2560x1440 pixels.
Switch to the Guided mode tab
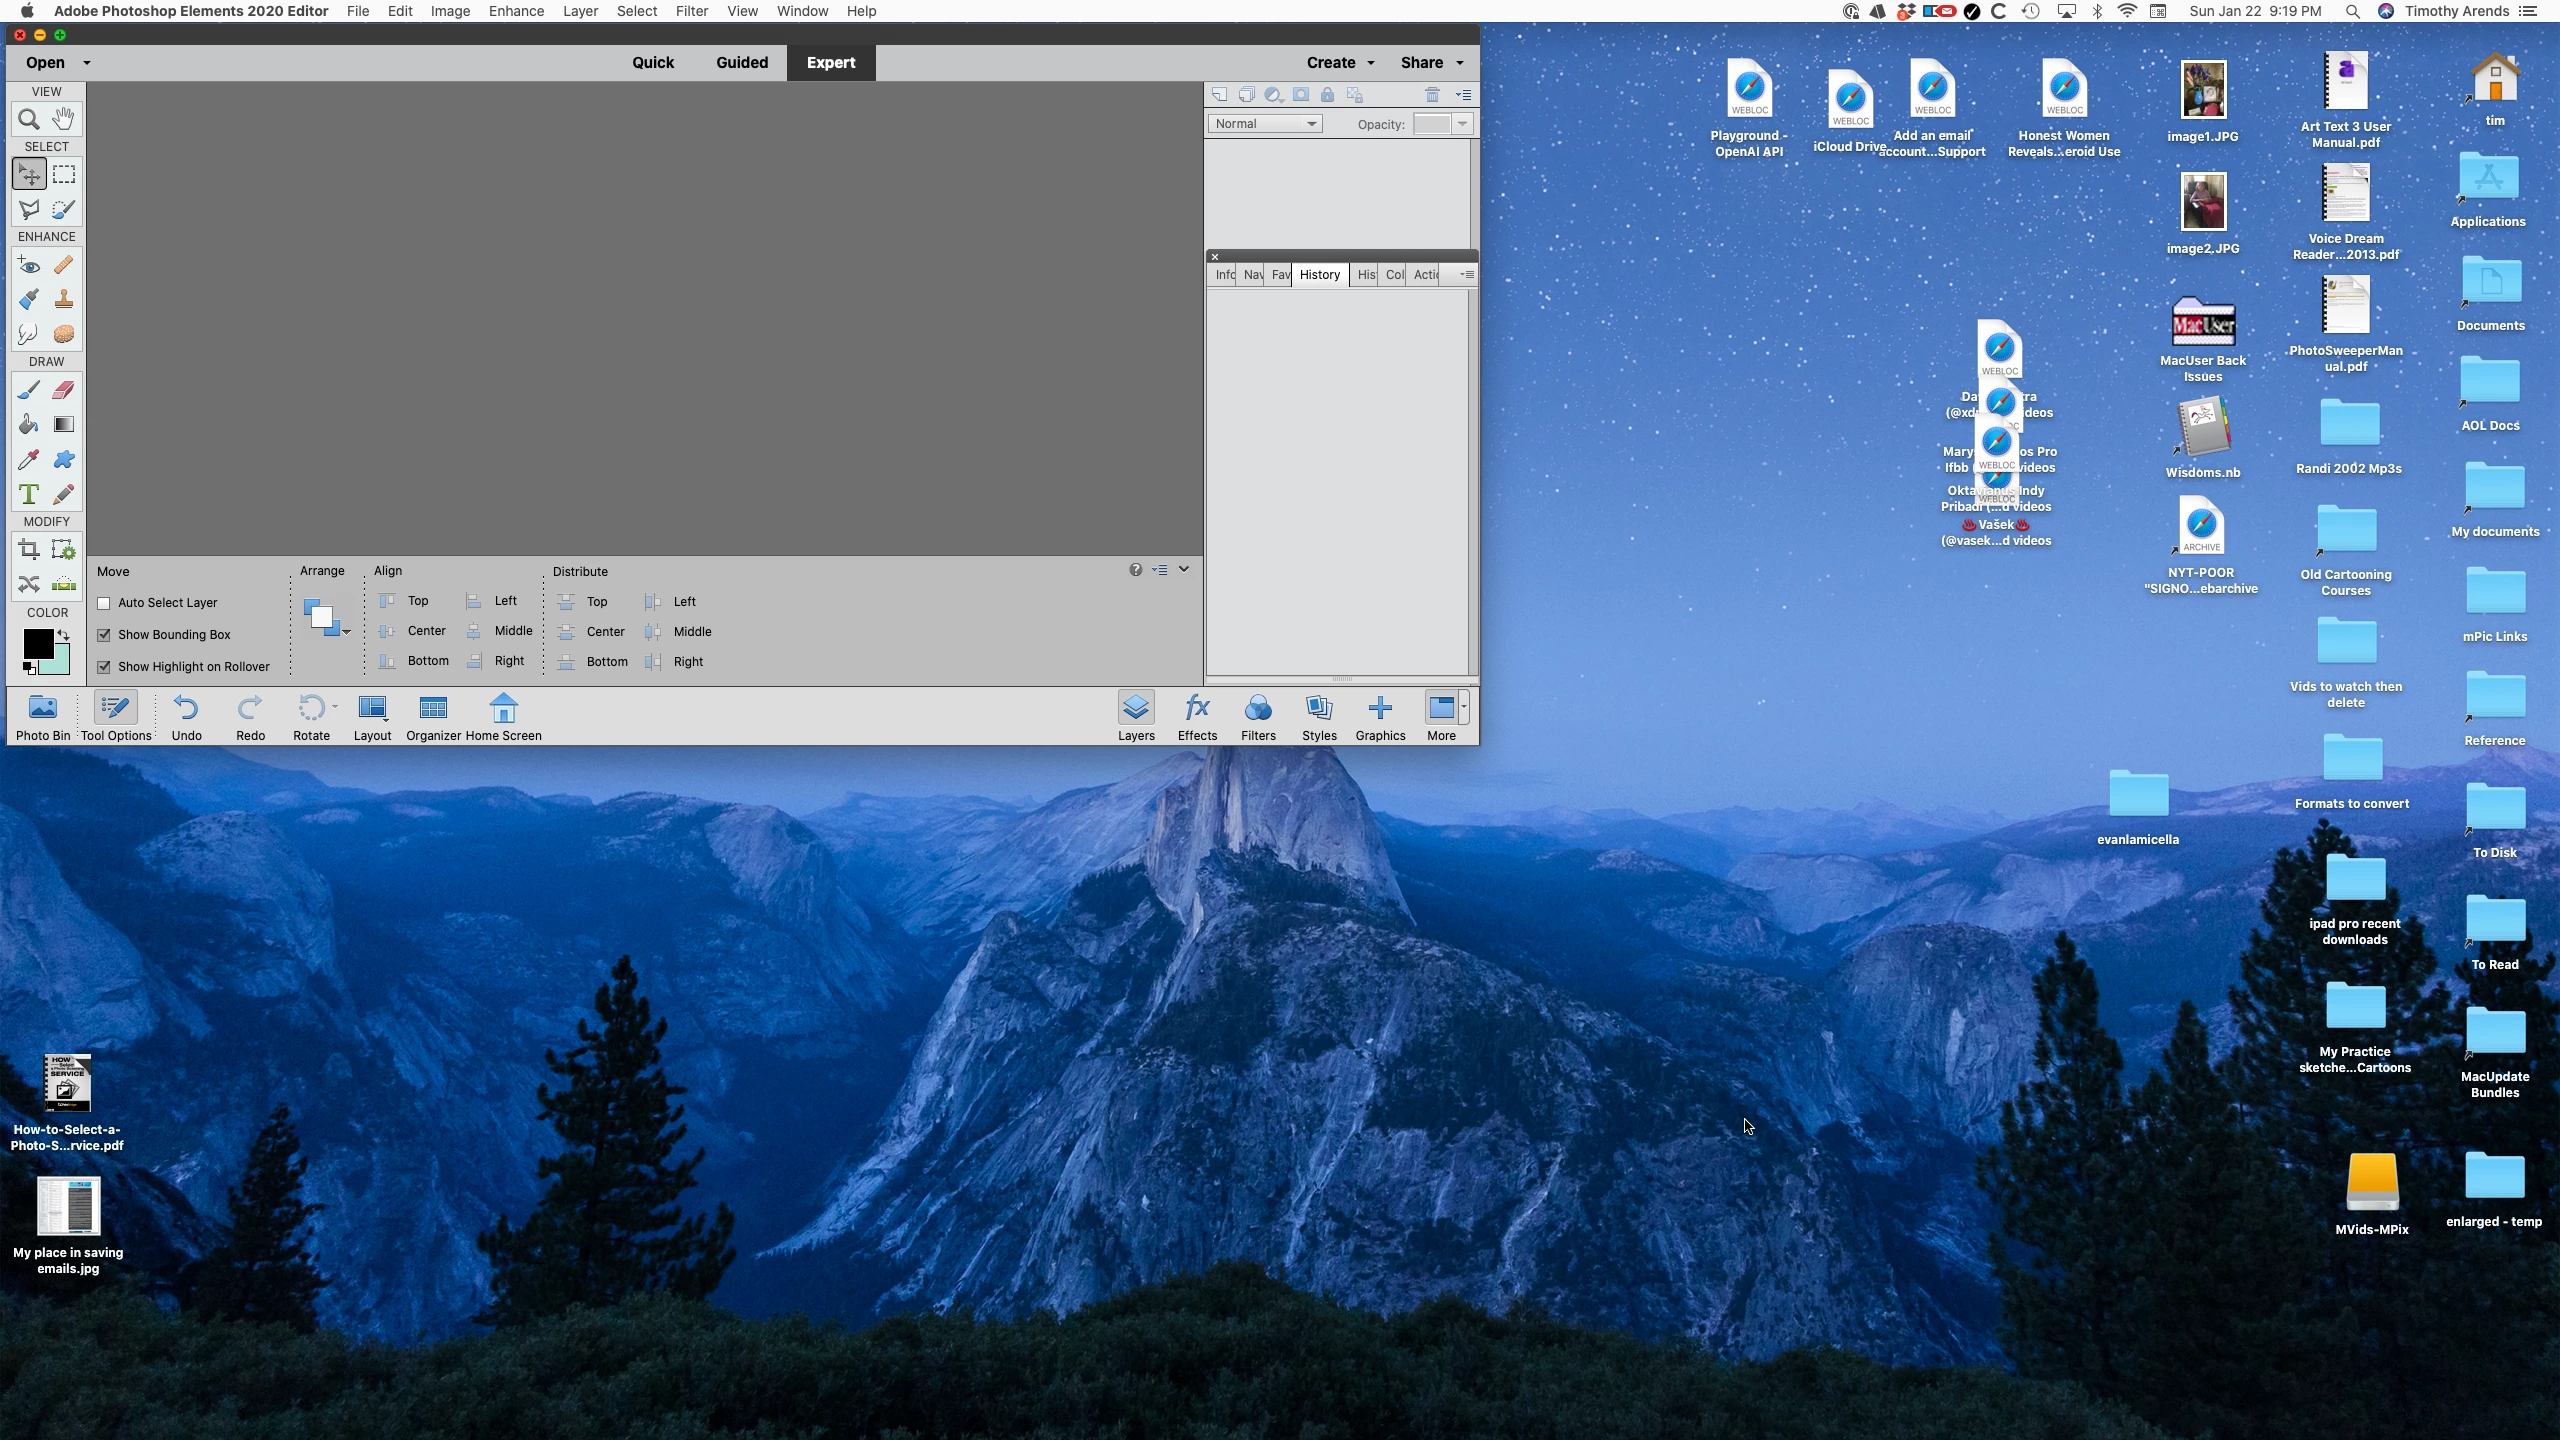[741, 62]
